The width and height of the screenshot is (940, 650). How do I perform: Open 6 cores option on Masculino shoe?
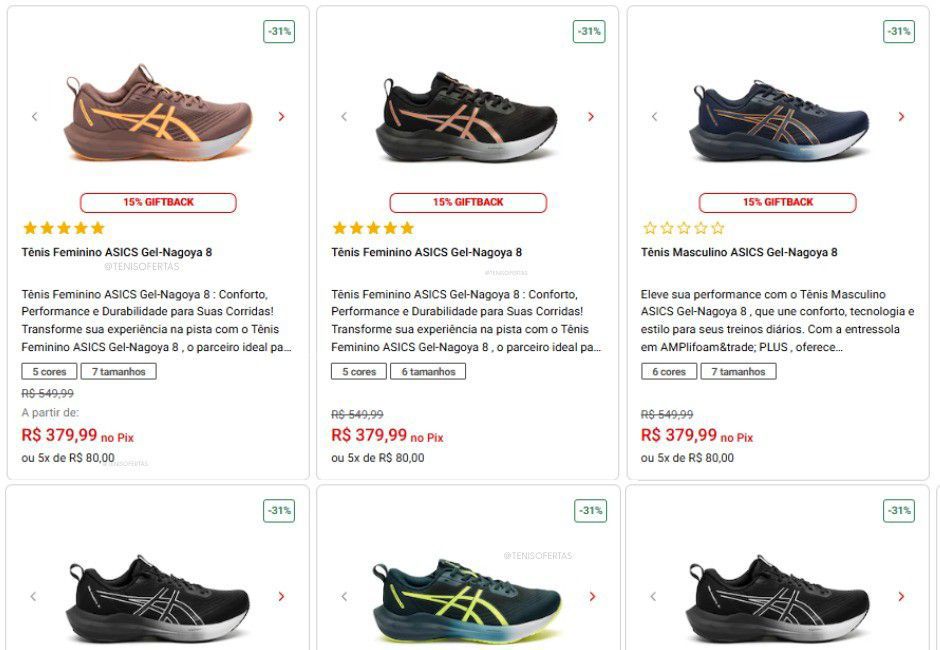[669, 372]
